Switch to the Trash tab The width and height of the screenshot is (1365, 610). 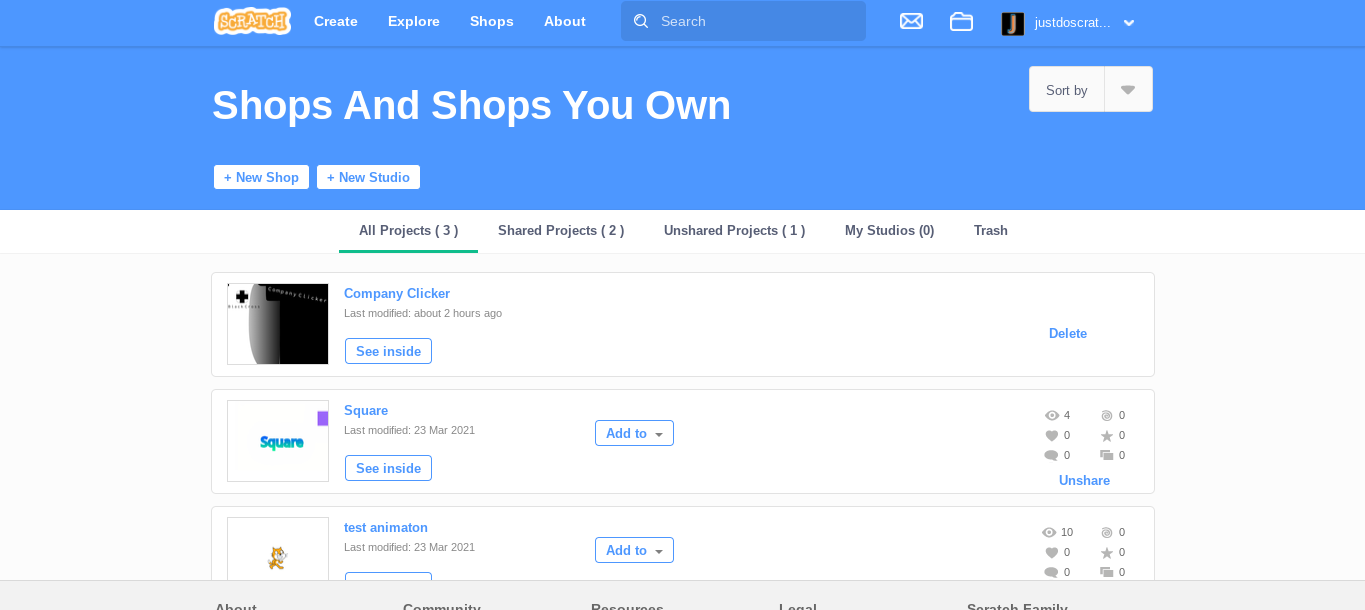[x=990, y=231]
